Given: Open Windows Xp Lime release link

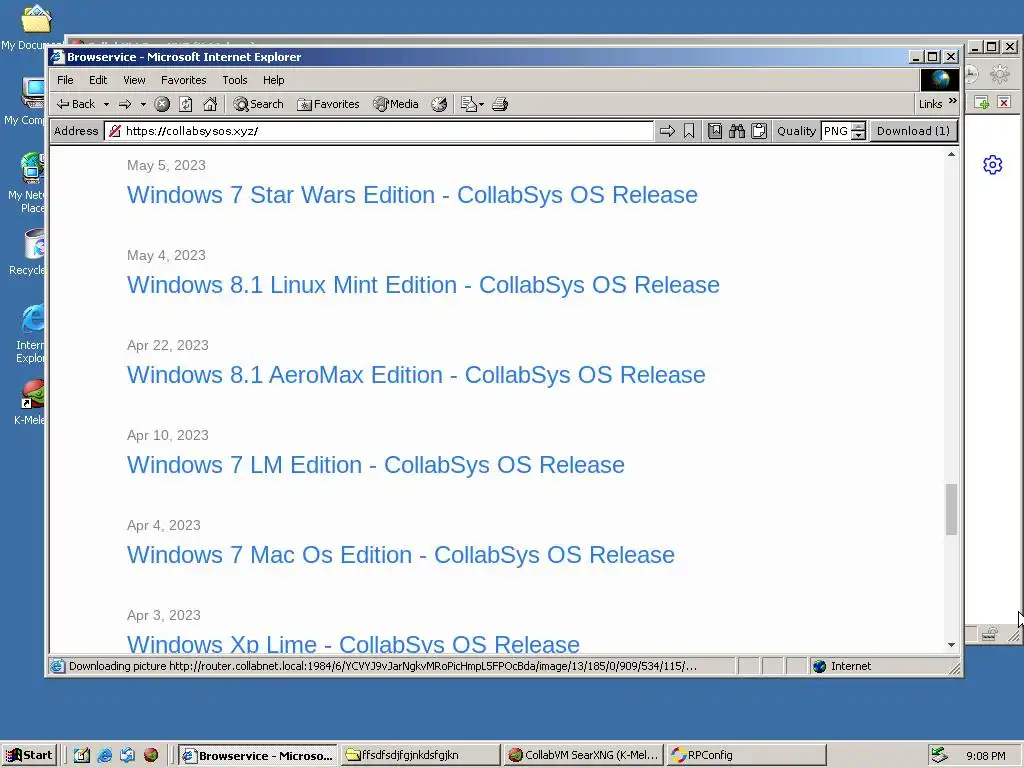Looking at the screenshot, I should [353, 643].
